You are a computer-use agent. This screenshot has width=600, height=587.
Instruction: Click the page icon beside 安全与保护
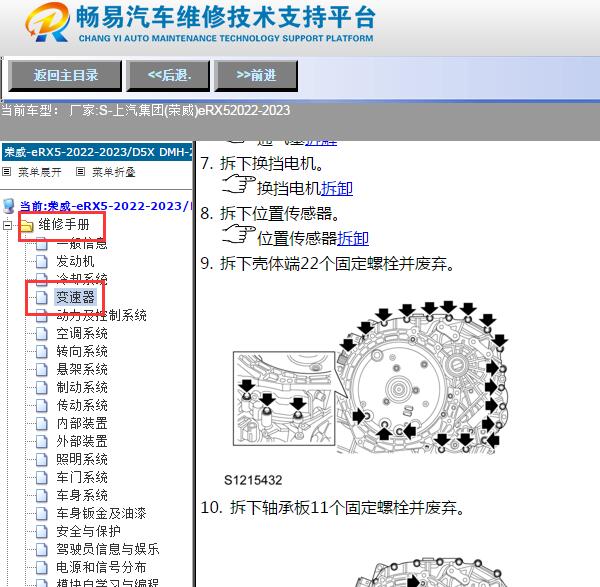[42, 532]
